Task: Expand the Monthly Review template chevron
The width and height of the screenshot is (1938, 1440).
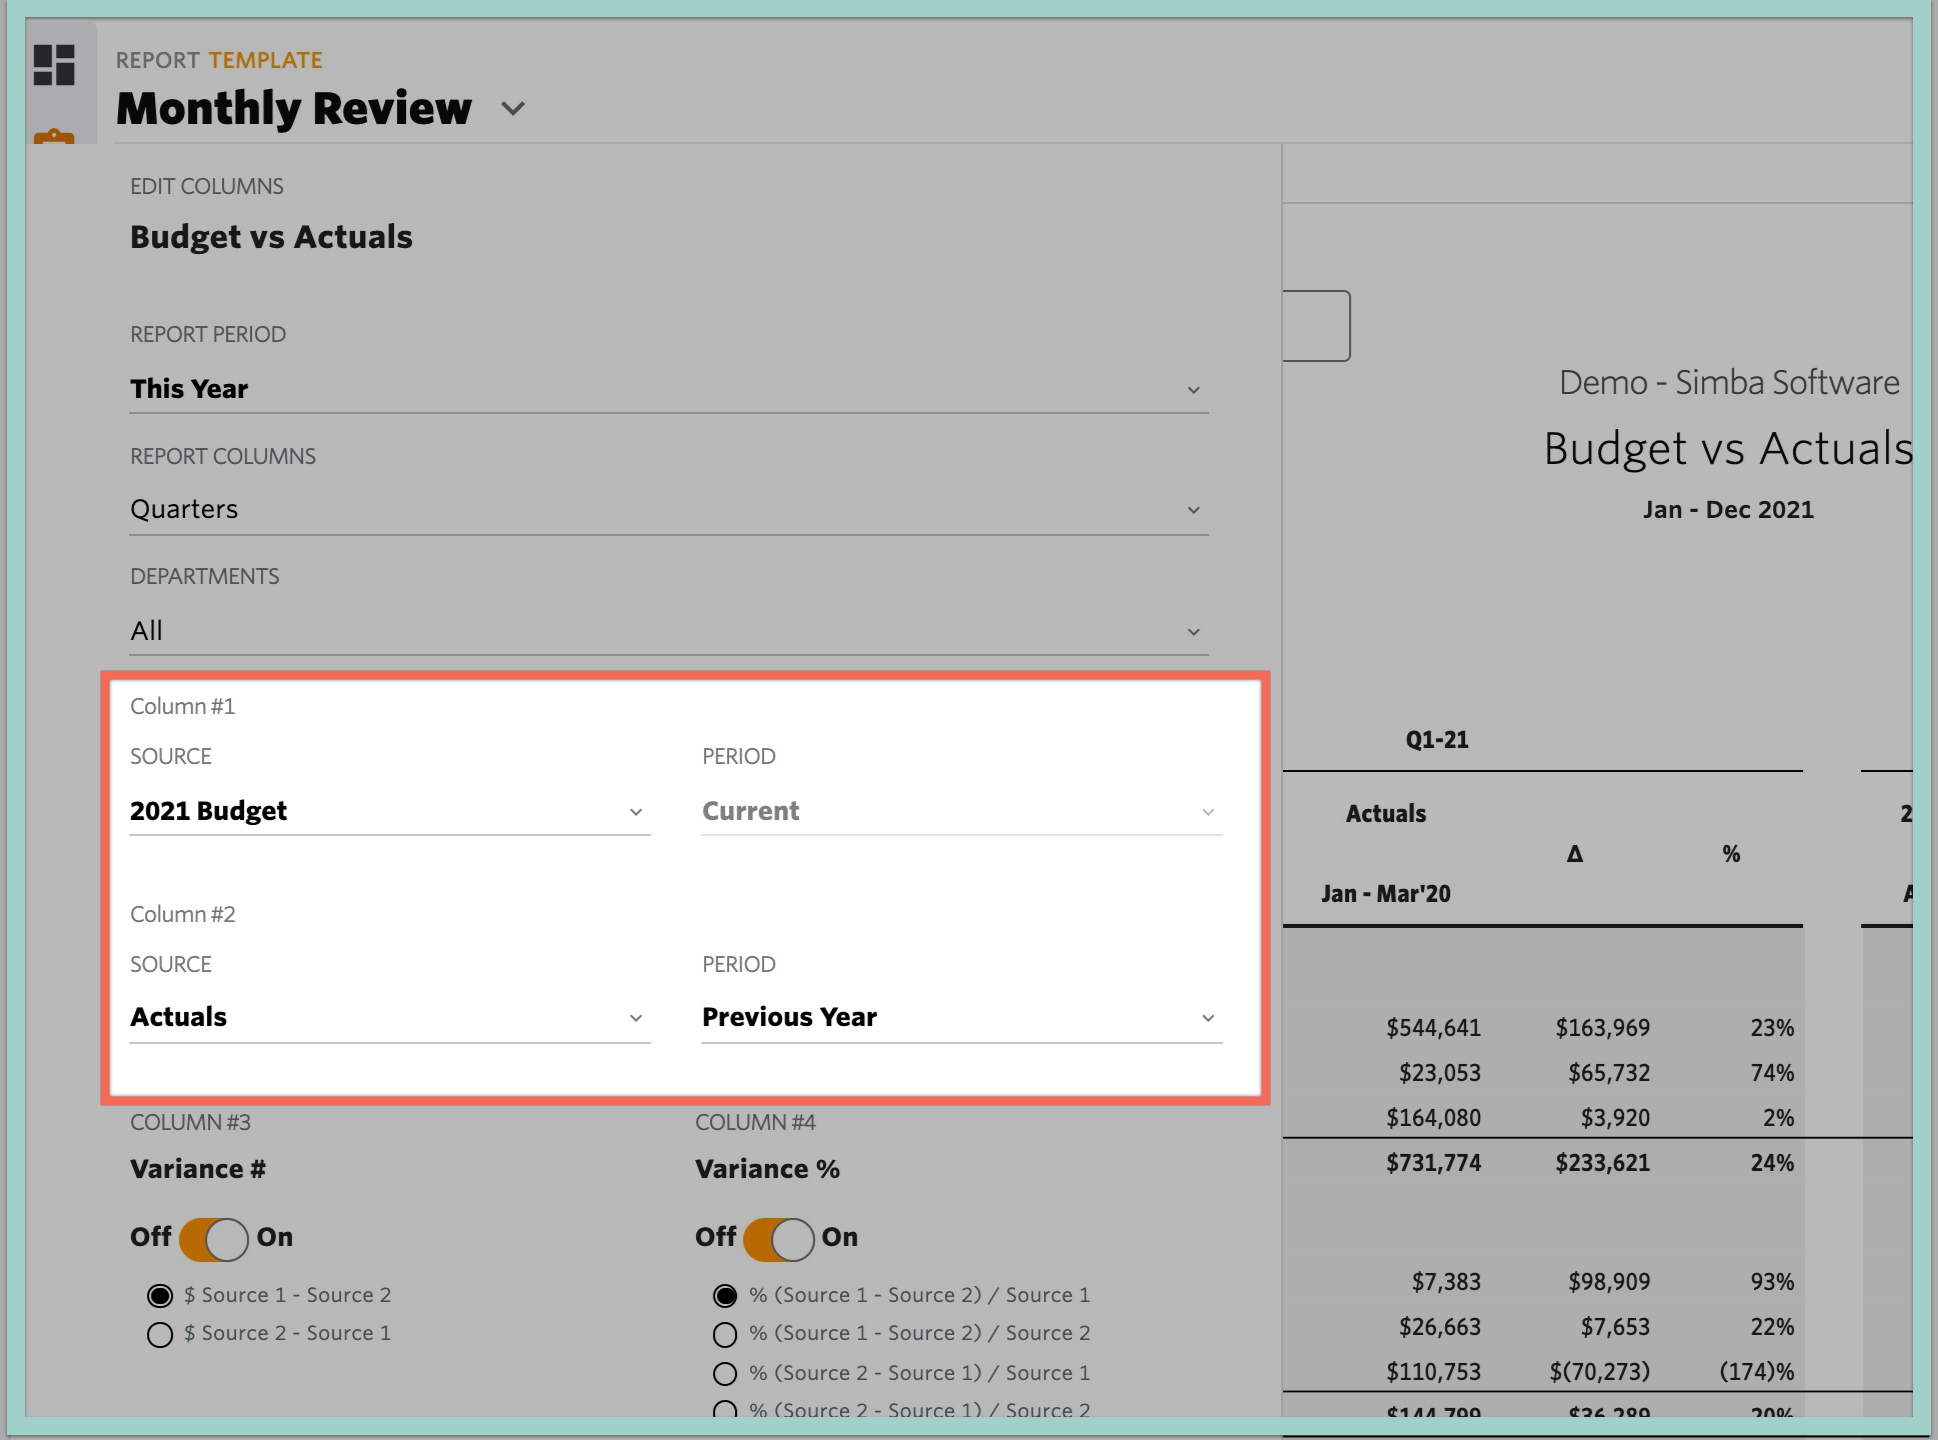Action: [x=513, y=108]
